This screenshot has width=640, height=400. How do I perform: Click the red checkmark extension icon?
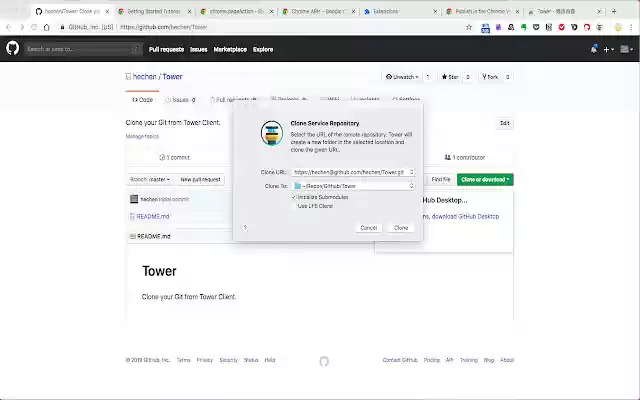coord(562,27)
